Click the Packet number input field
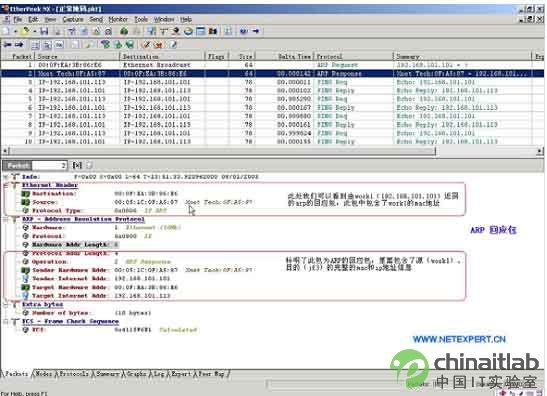 48,165
